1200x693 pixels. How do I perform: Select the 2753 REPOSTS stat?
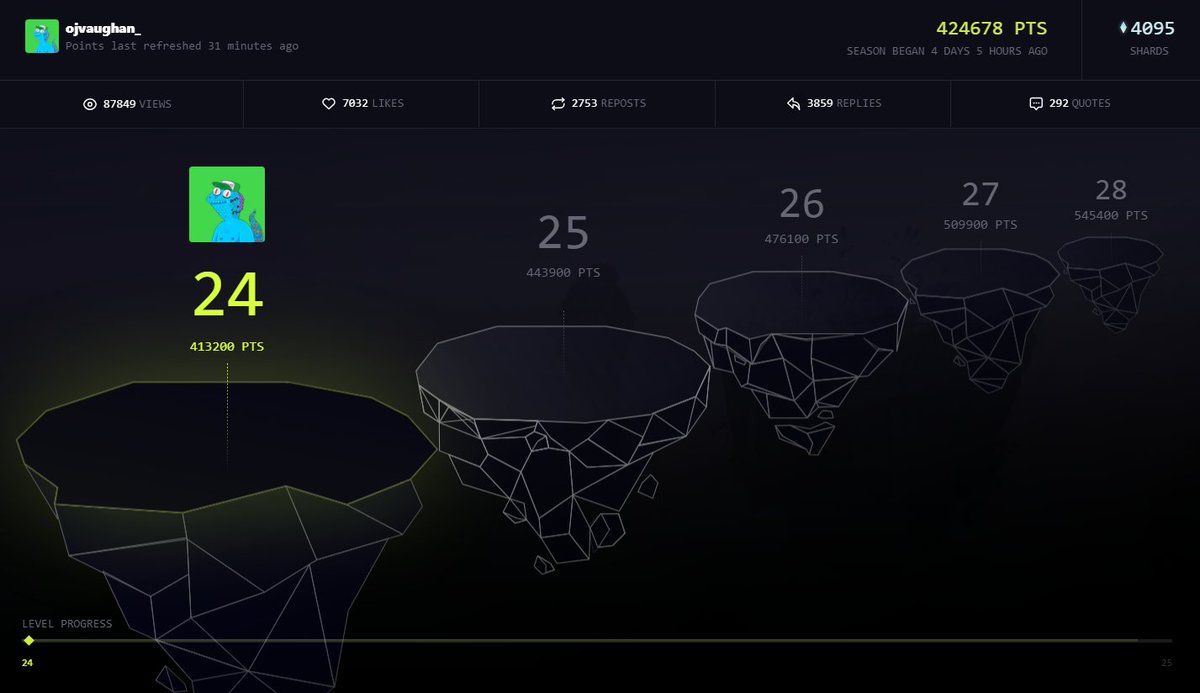pos(598,103)
